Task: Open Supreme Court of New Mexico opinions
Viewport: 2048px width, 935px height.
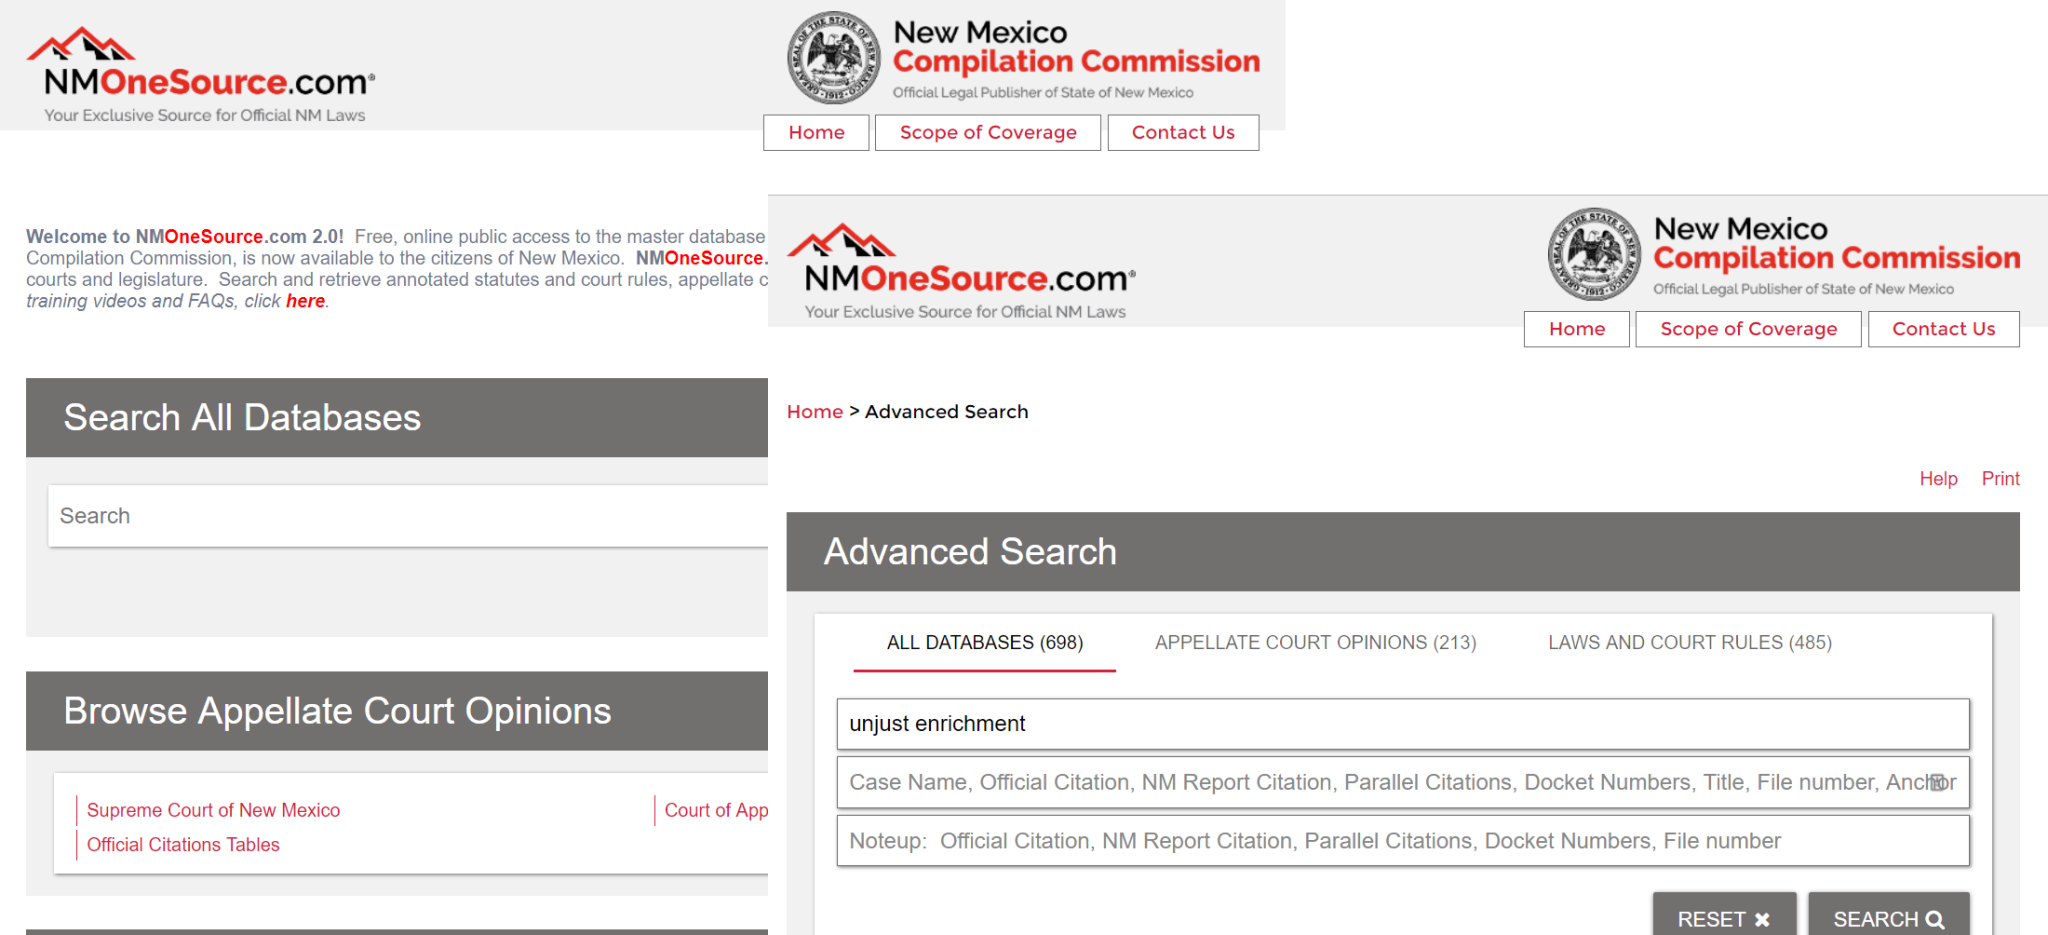Action: [212, 810]
